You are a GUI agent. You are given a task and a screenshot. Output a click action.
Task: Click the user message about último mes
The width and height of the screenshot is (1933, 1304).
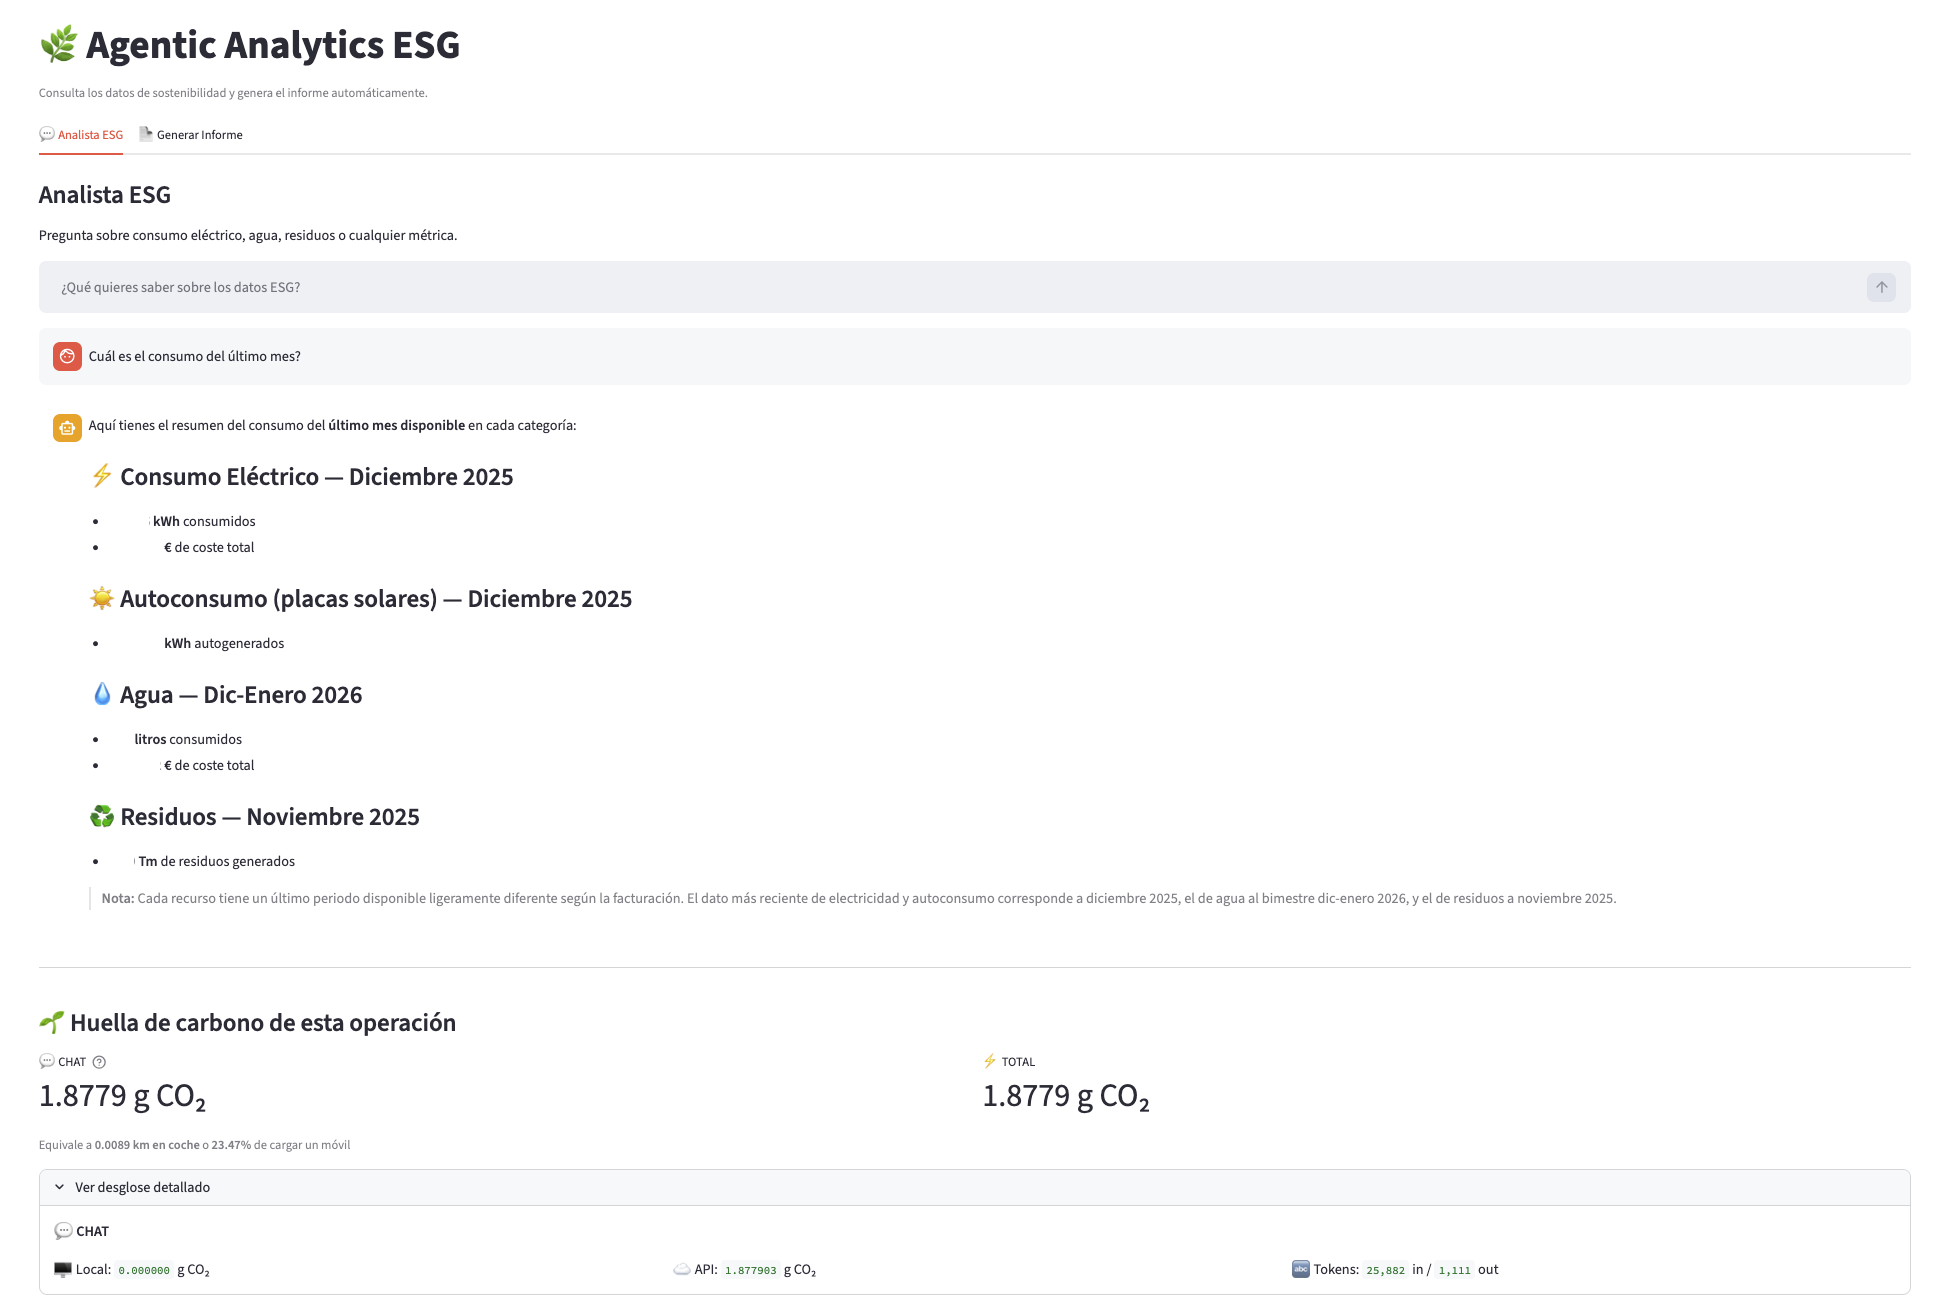point(195,356)
